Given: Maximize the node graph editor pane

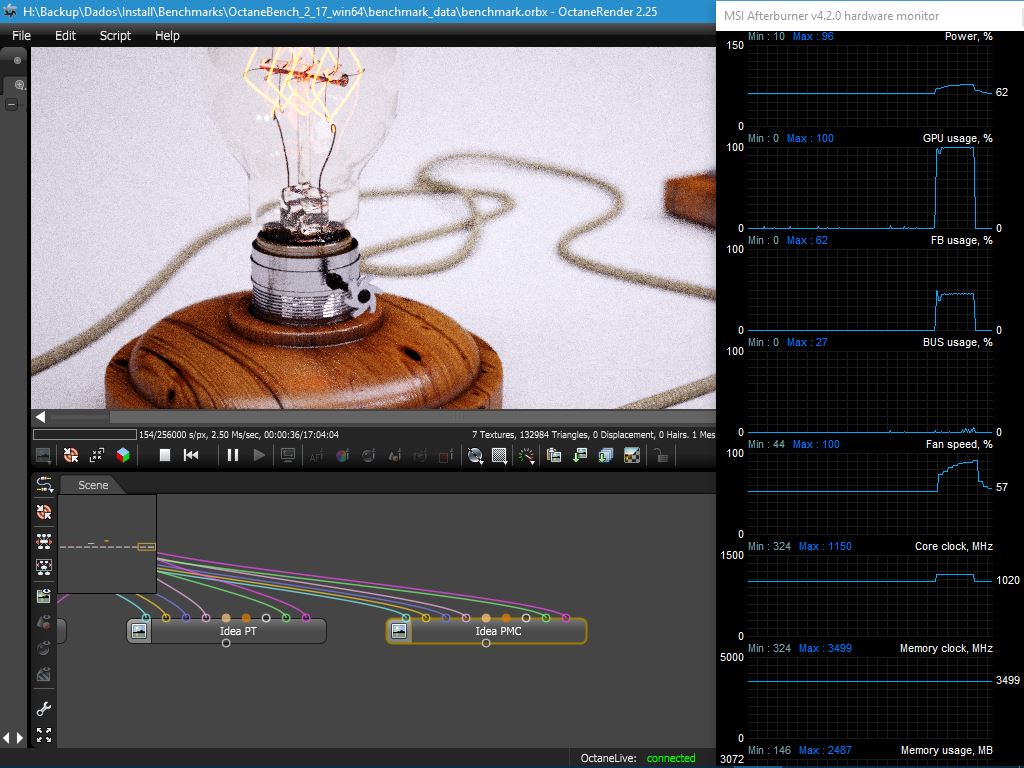Looking at the screenshot, I should coord(44,735).
